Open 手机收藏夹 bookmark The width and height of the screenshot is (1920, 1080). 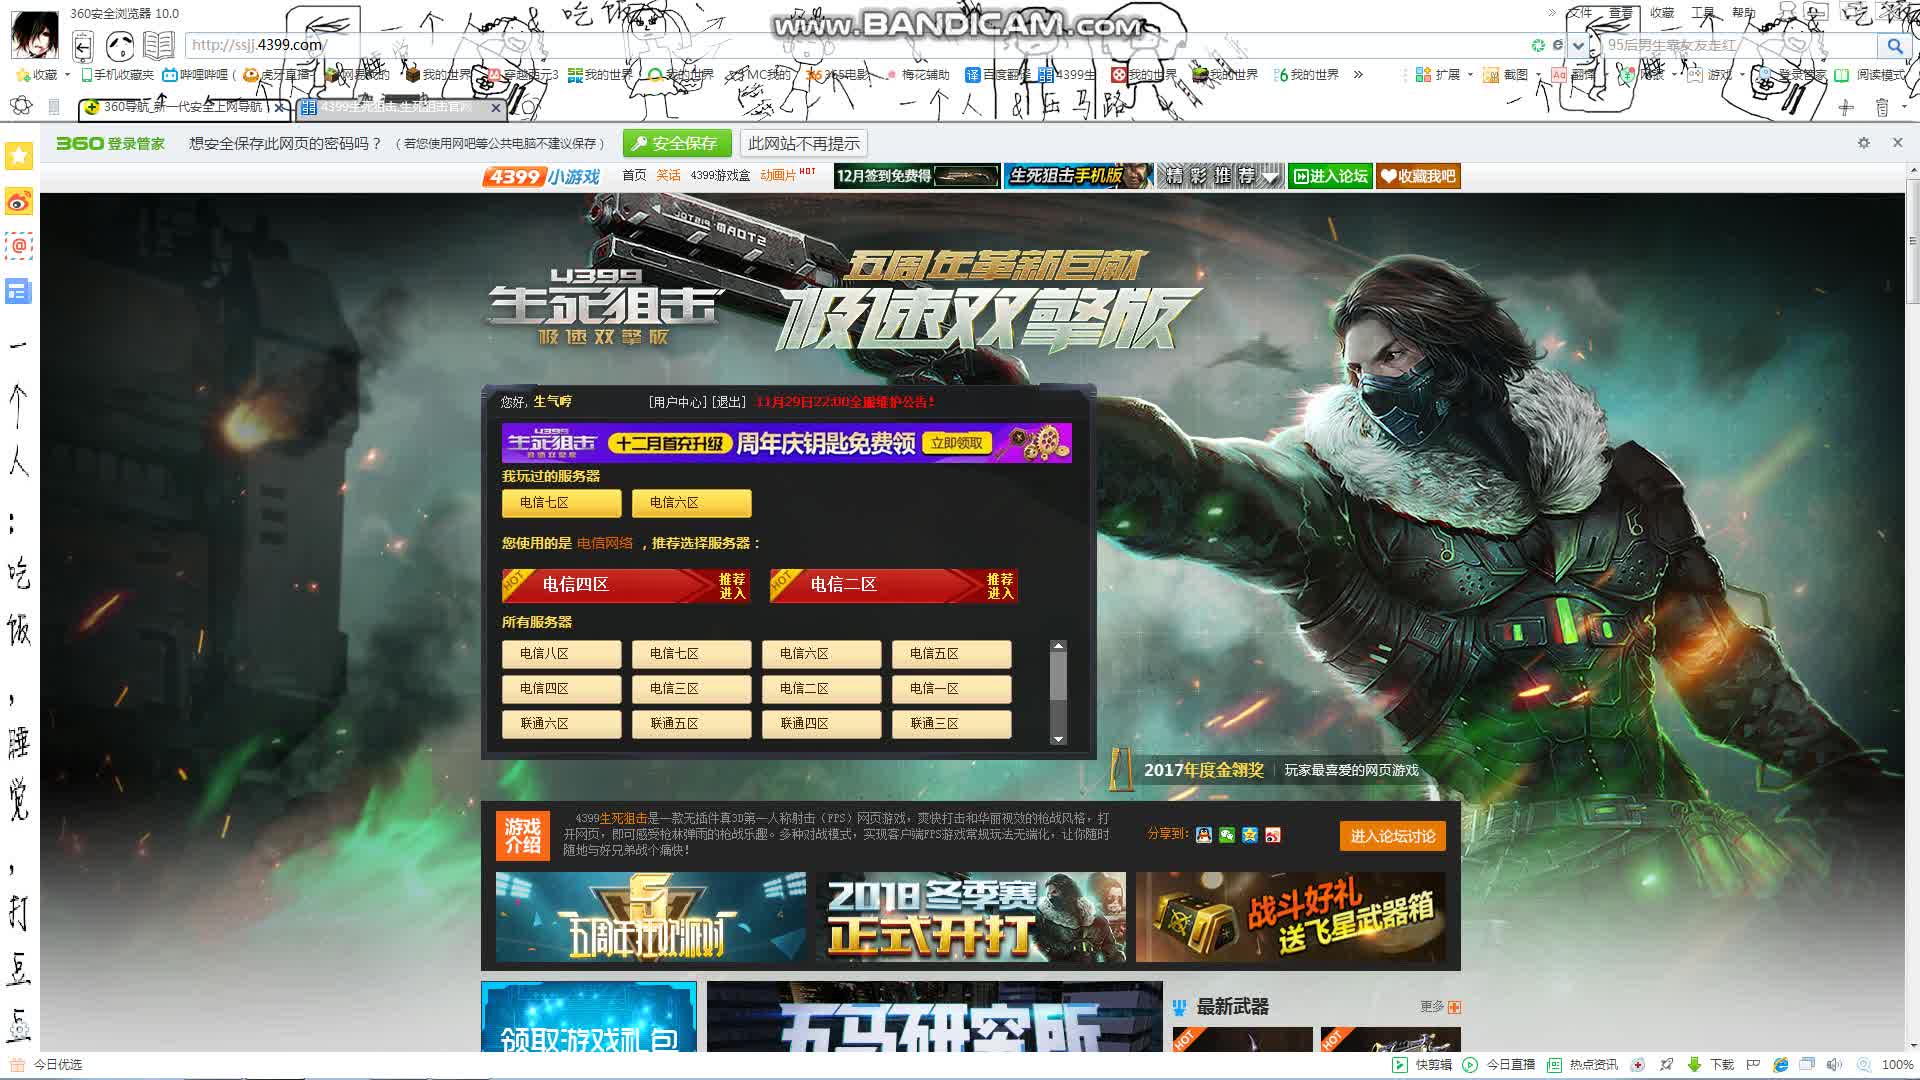coord(118,75)
